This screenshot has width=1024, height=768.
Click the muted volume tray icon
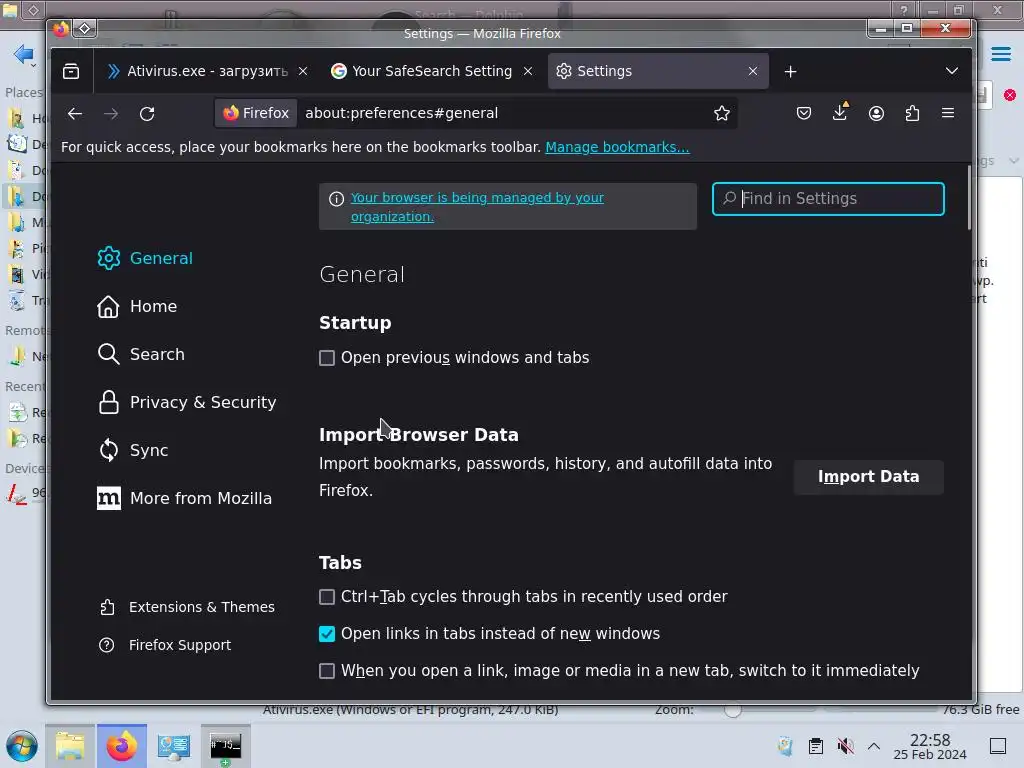846,746
